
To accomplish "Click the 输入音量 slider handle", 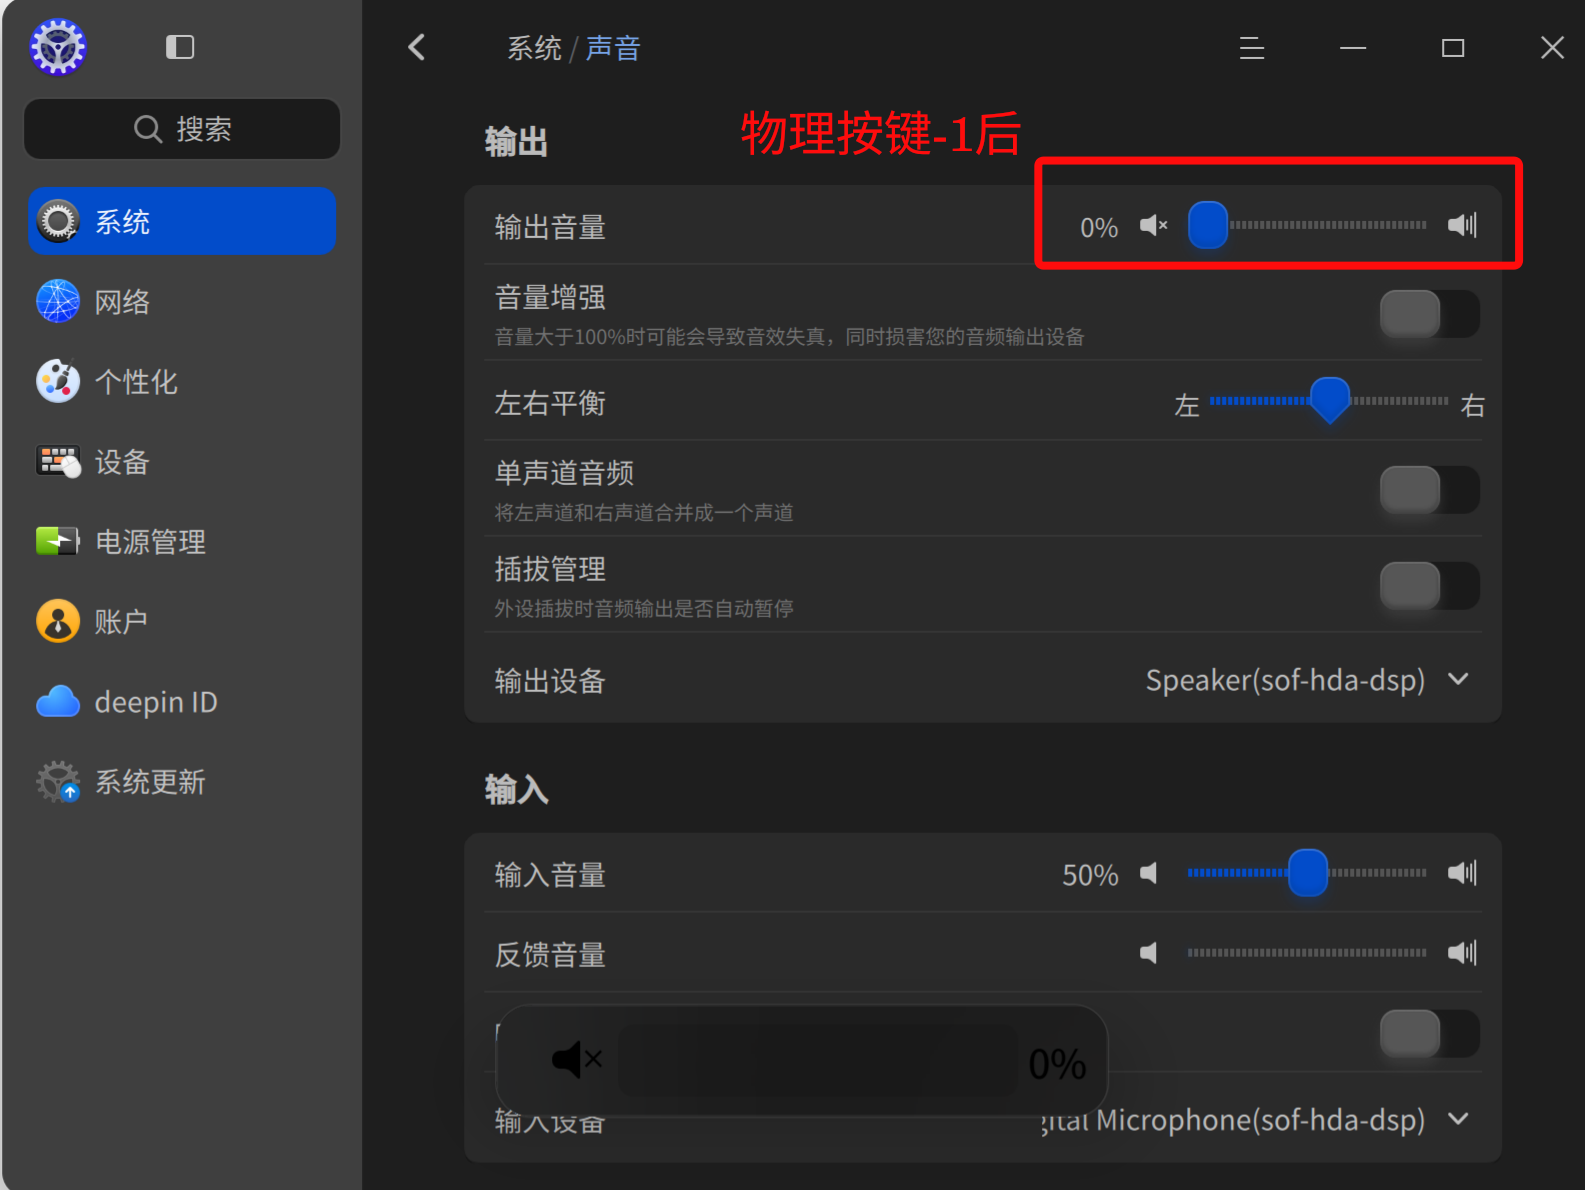I will (1308, 873).
